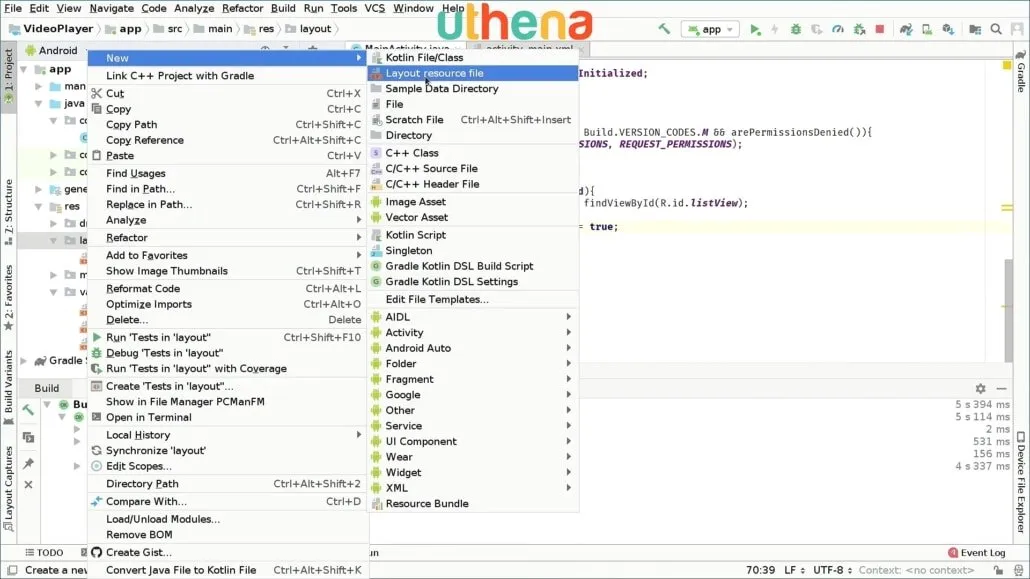Click the Link C++ Project with Gradle entry
This screenshot has height=579, width=1030.
(x=227, y=76)
